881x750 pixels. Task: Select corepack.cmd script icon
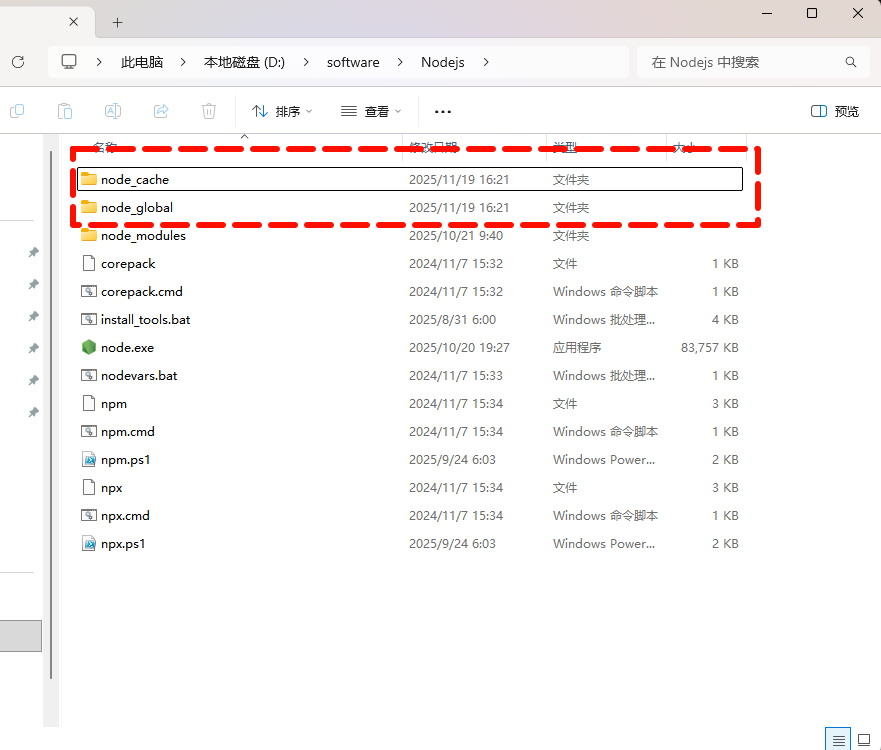click(x=89, y=291)
